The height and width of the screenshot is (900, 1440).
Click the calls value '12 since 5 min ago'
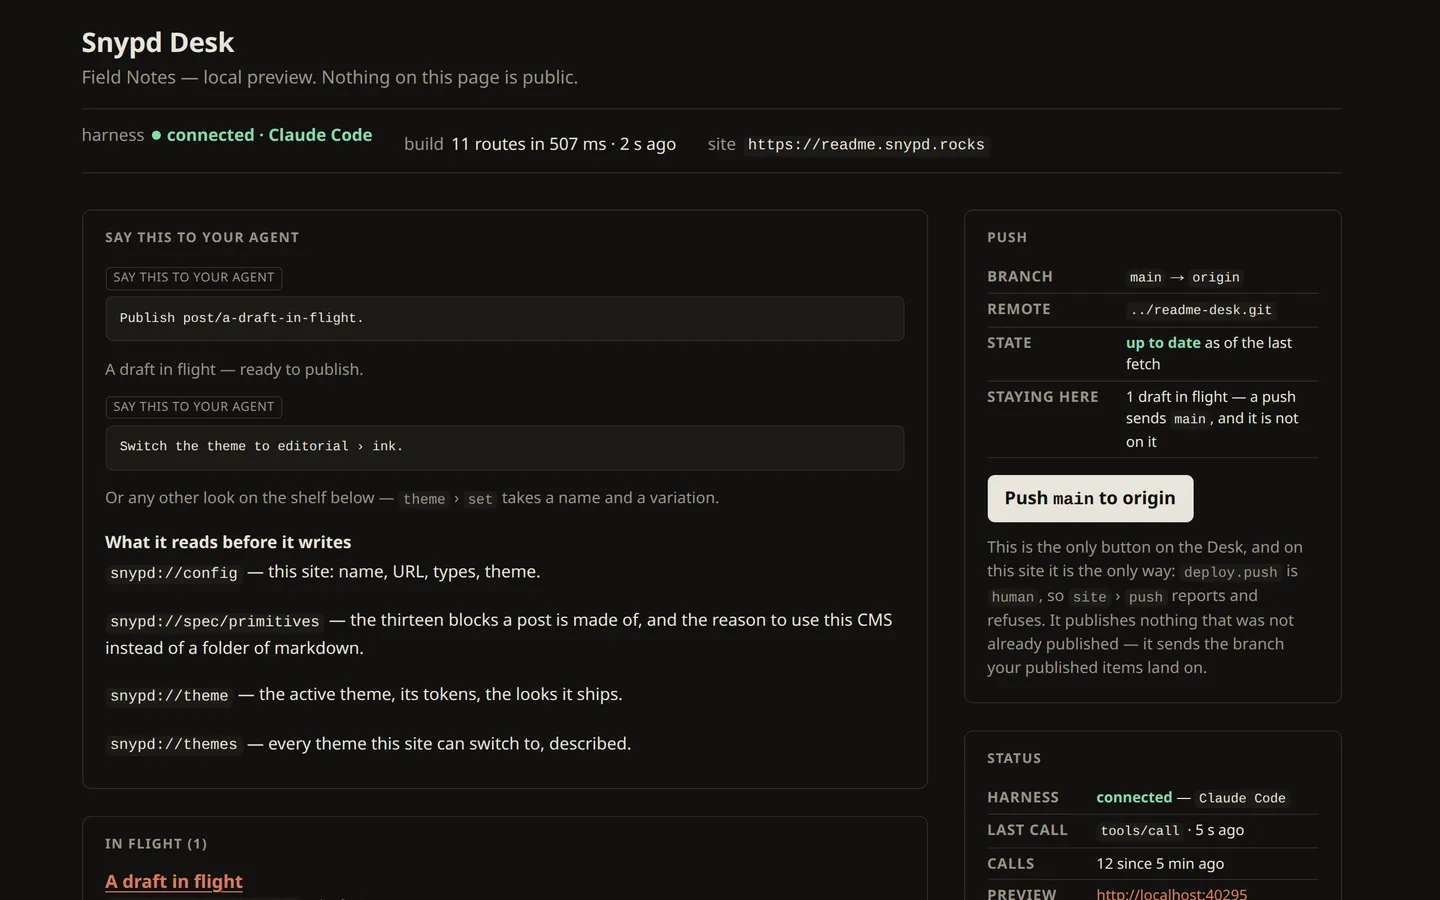1160,863
